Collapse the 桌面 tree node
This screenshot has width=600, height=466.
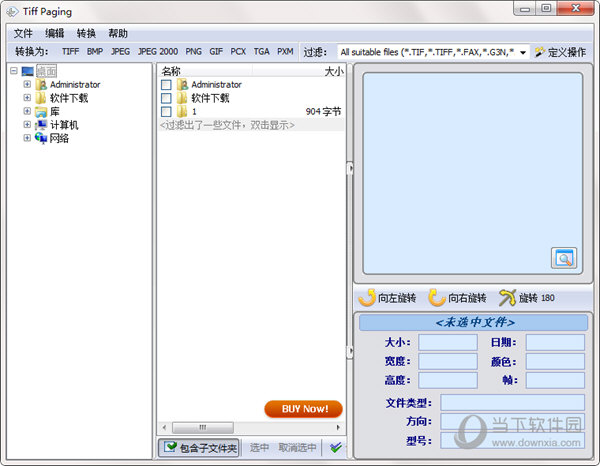(x=14, y=71)
